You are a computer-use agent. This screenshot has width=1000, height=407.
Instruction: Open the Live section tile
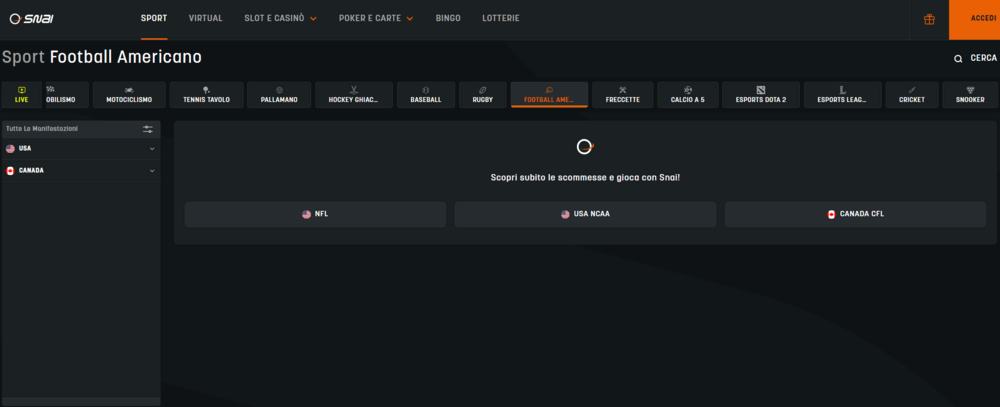(22, 94)
